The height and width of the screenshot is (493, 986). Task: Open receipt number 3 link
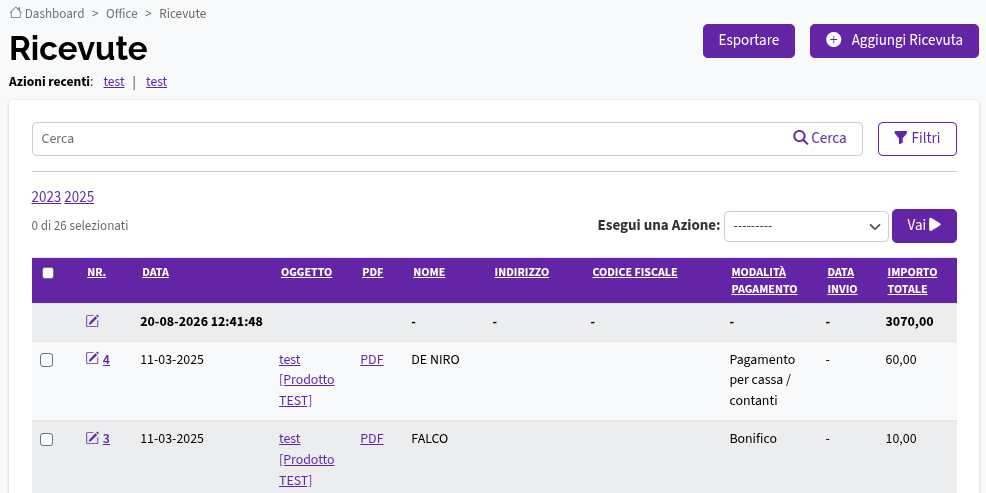tap(106, 439)
